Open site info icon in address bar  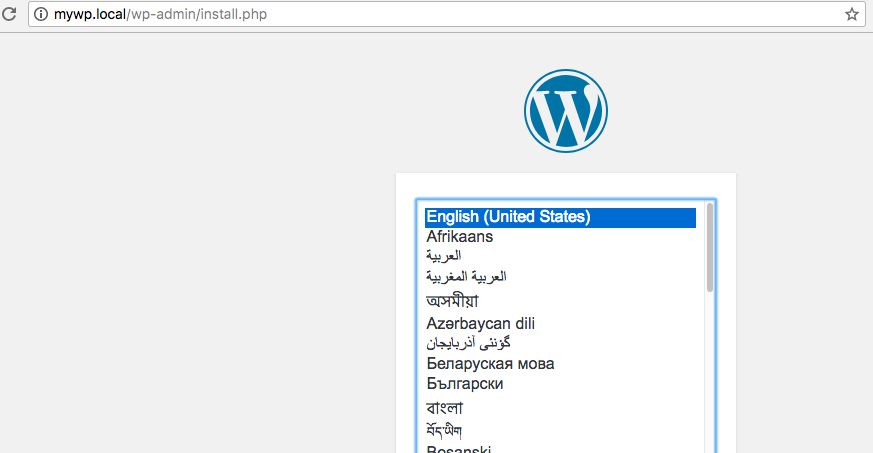tap(41, 14)
